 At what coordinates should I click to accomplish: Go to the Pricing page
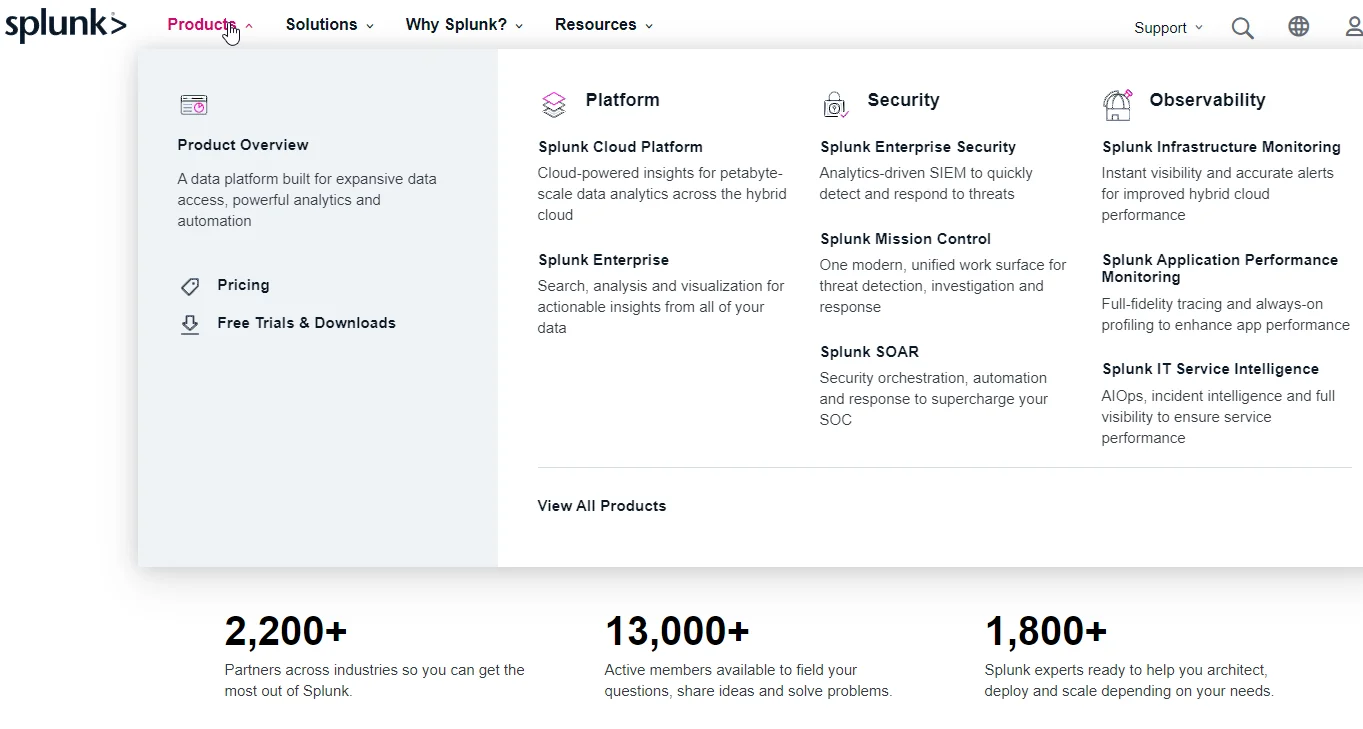[x=243, y=285]
